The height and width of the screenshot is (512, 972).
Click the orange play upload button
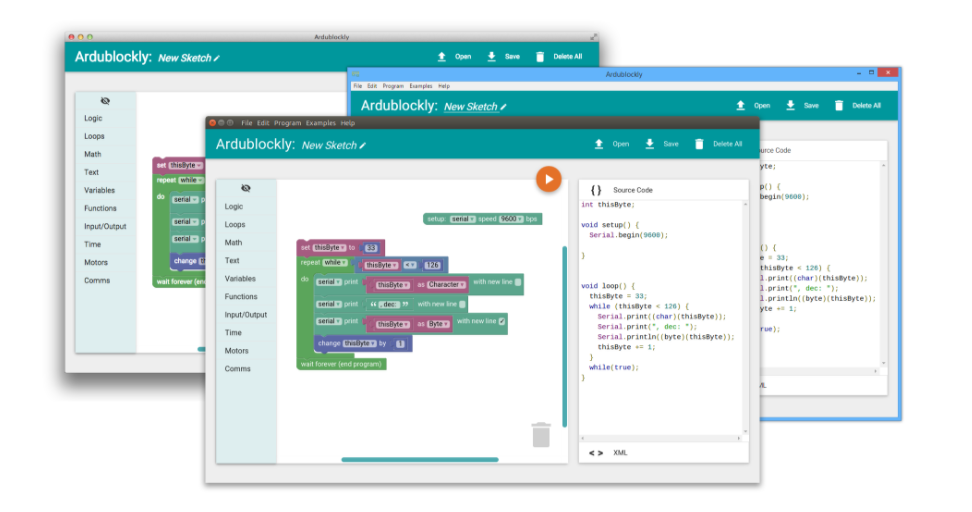pos(549,179)
